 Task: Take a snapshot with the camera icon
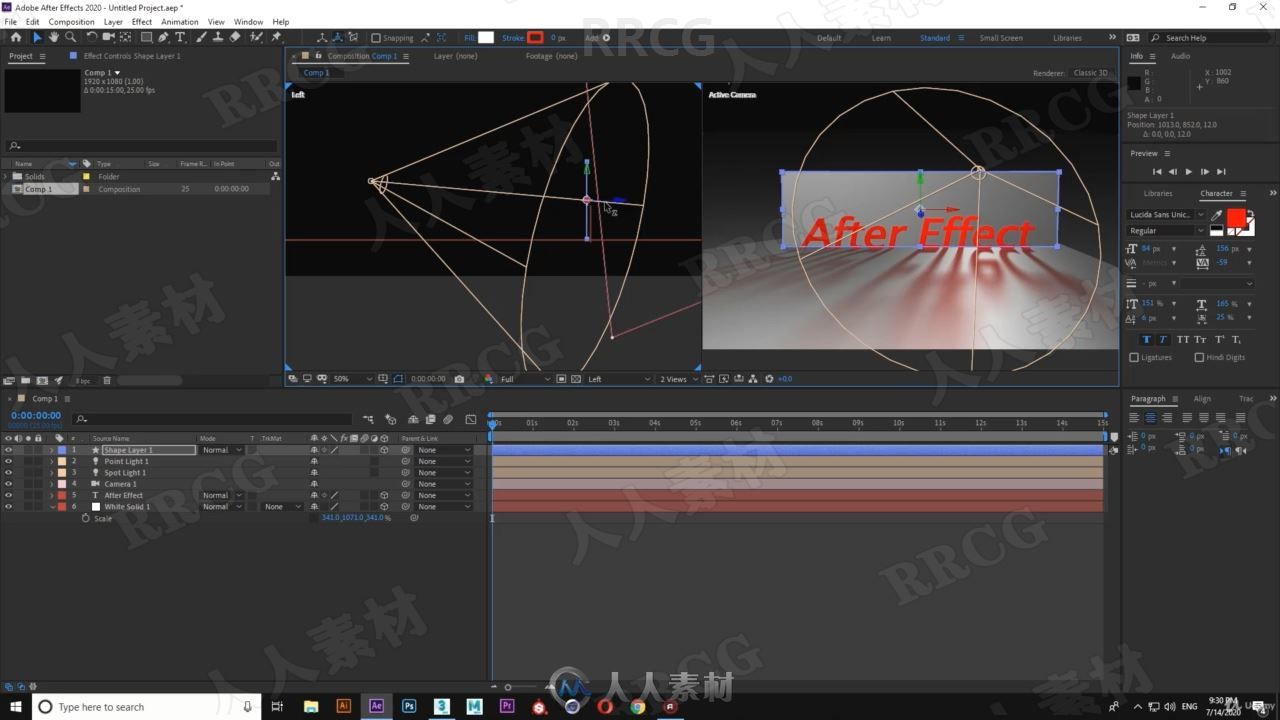(x=459, y=379)
